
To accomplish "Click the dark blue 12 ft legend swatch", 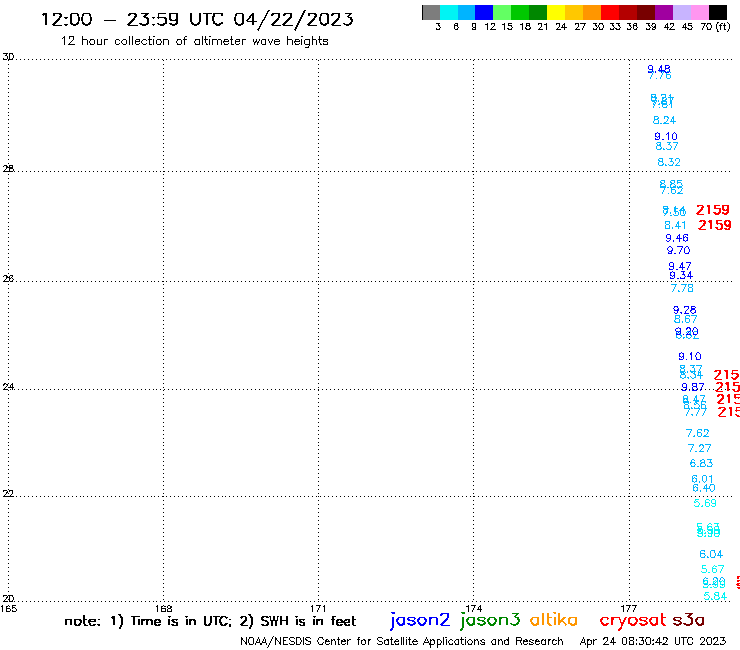I will 484,12.
